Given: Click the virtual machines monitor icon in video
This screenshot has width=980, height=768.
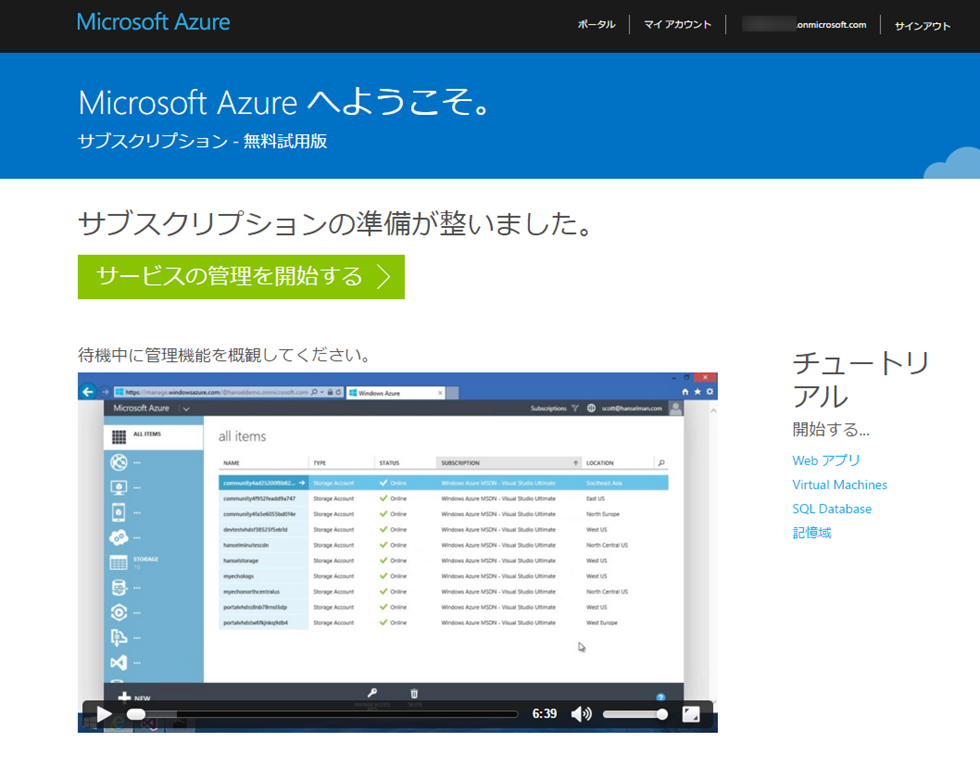Looking at the screenshot, I should [119, 487].
